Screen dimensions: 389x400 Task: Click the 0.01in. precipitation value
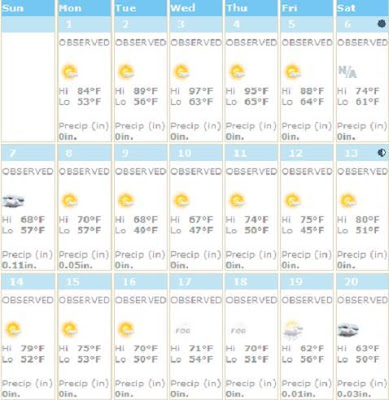click(x=299, y=394)
